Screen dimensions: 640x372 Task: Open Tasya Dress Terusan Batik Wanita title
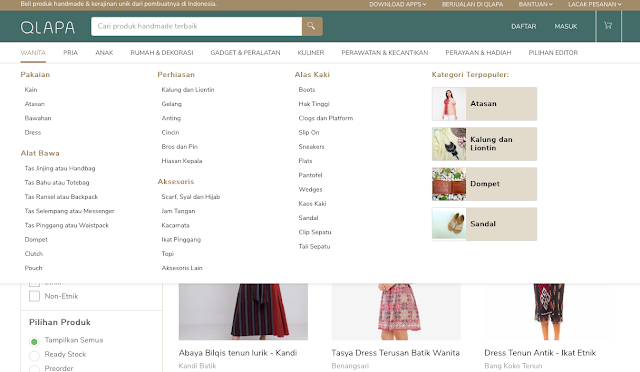pos(396,353)
